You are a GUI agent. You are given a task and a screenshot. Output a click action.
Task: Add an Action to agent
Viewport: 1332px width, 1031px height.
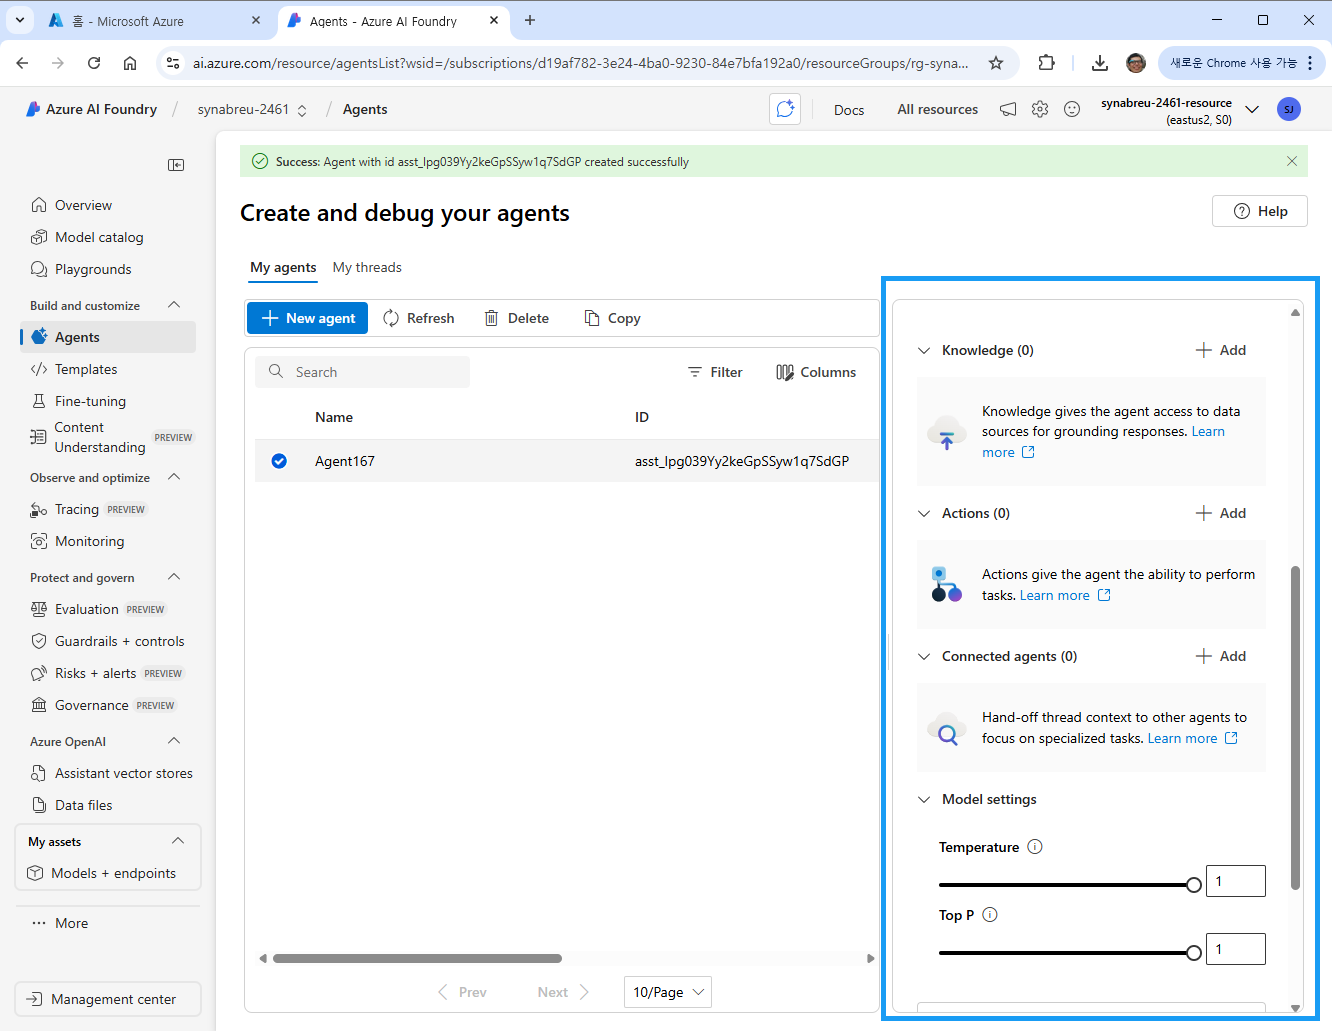click(1221, 513)
